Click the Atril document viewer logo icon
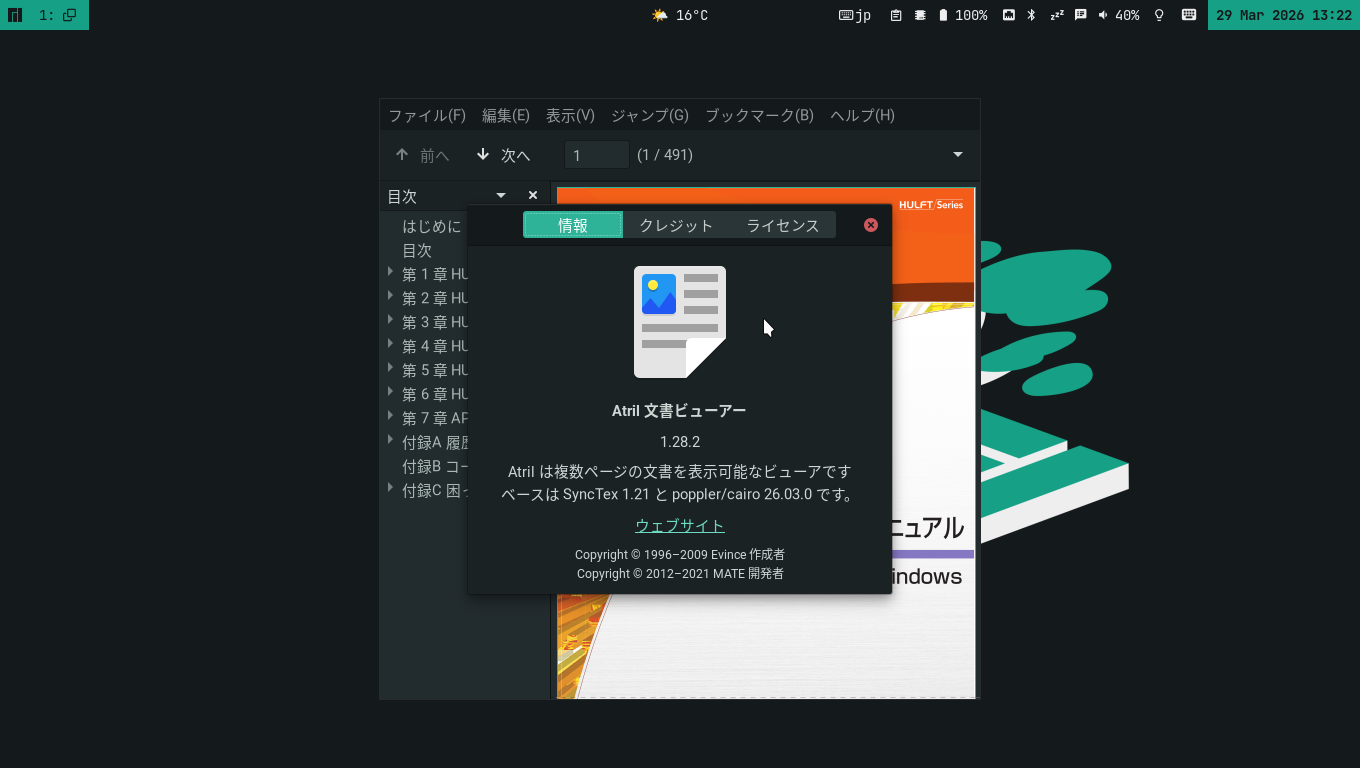The height and width of the screenshot is (768, 1360). [680, 322]
